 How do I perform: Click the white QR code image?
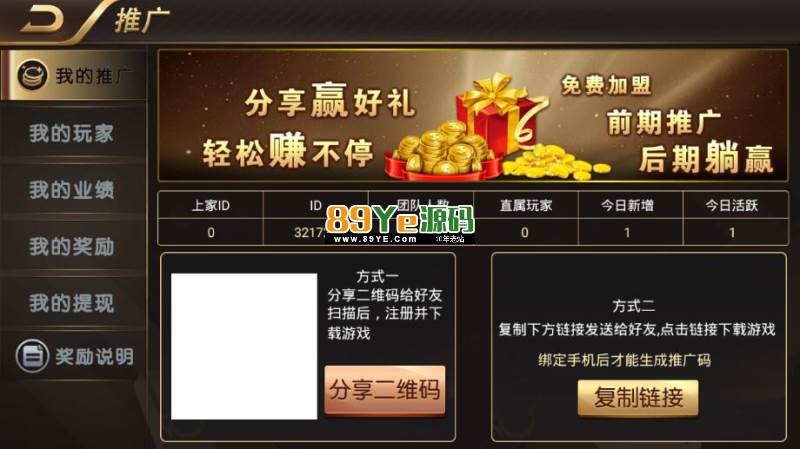[x=244, y=346]
